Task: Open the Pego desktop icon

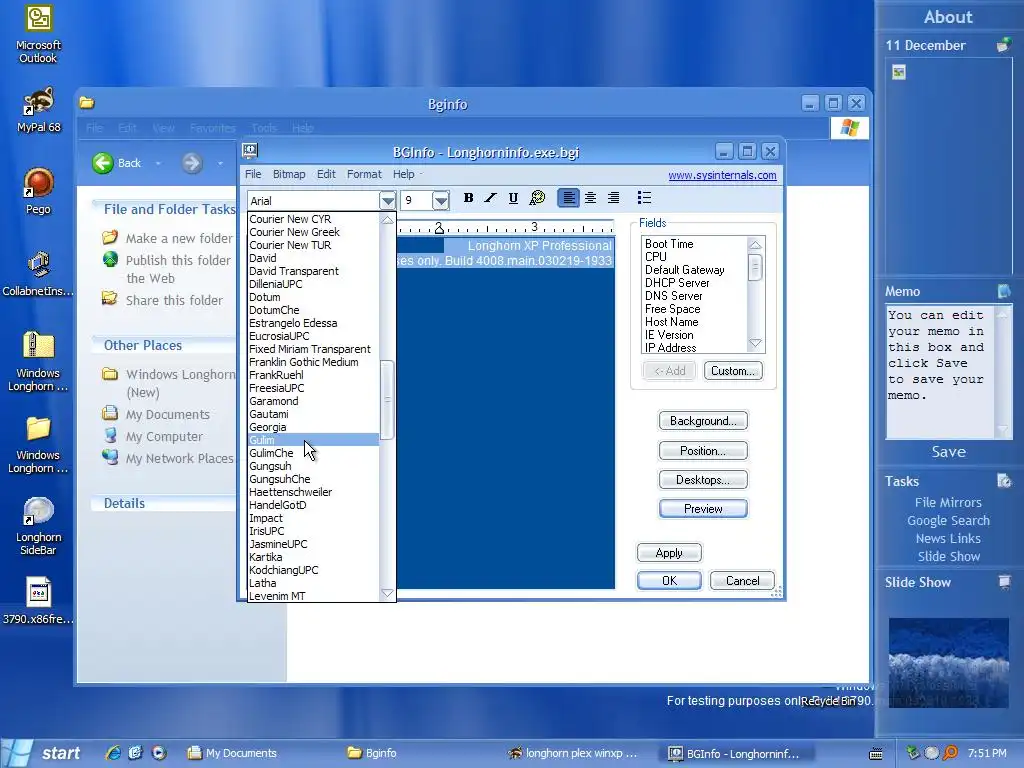Action: coord(38,191)
